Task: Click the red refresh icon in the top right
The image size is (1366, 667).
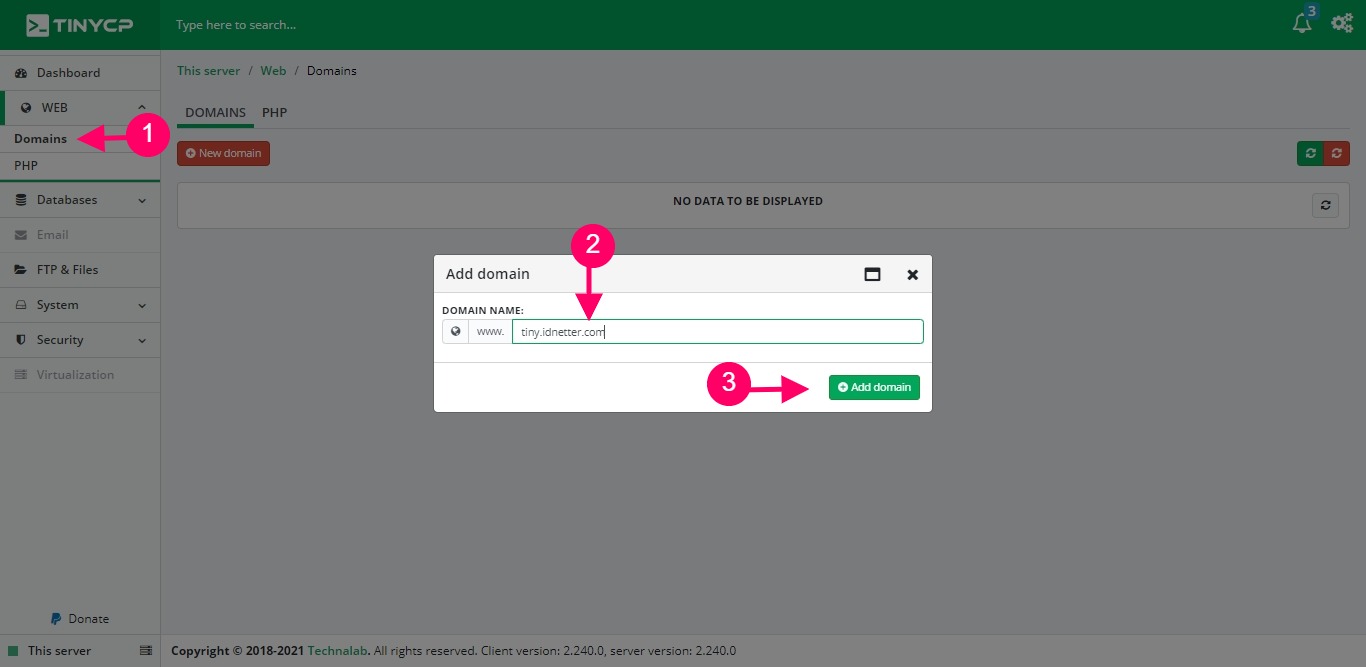Action: coord(1337,153)
